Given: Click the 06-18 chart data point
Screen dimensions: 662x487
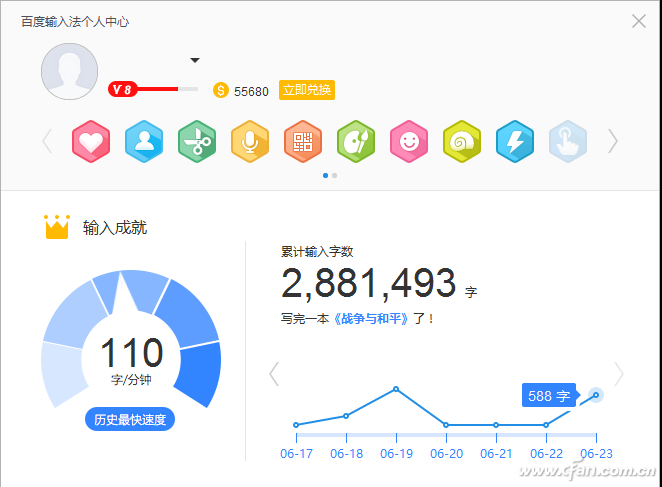Looking at the screenshot, I should pyautogui.click(x=346, y=416).
